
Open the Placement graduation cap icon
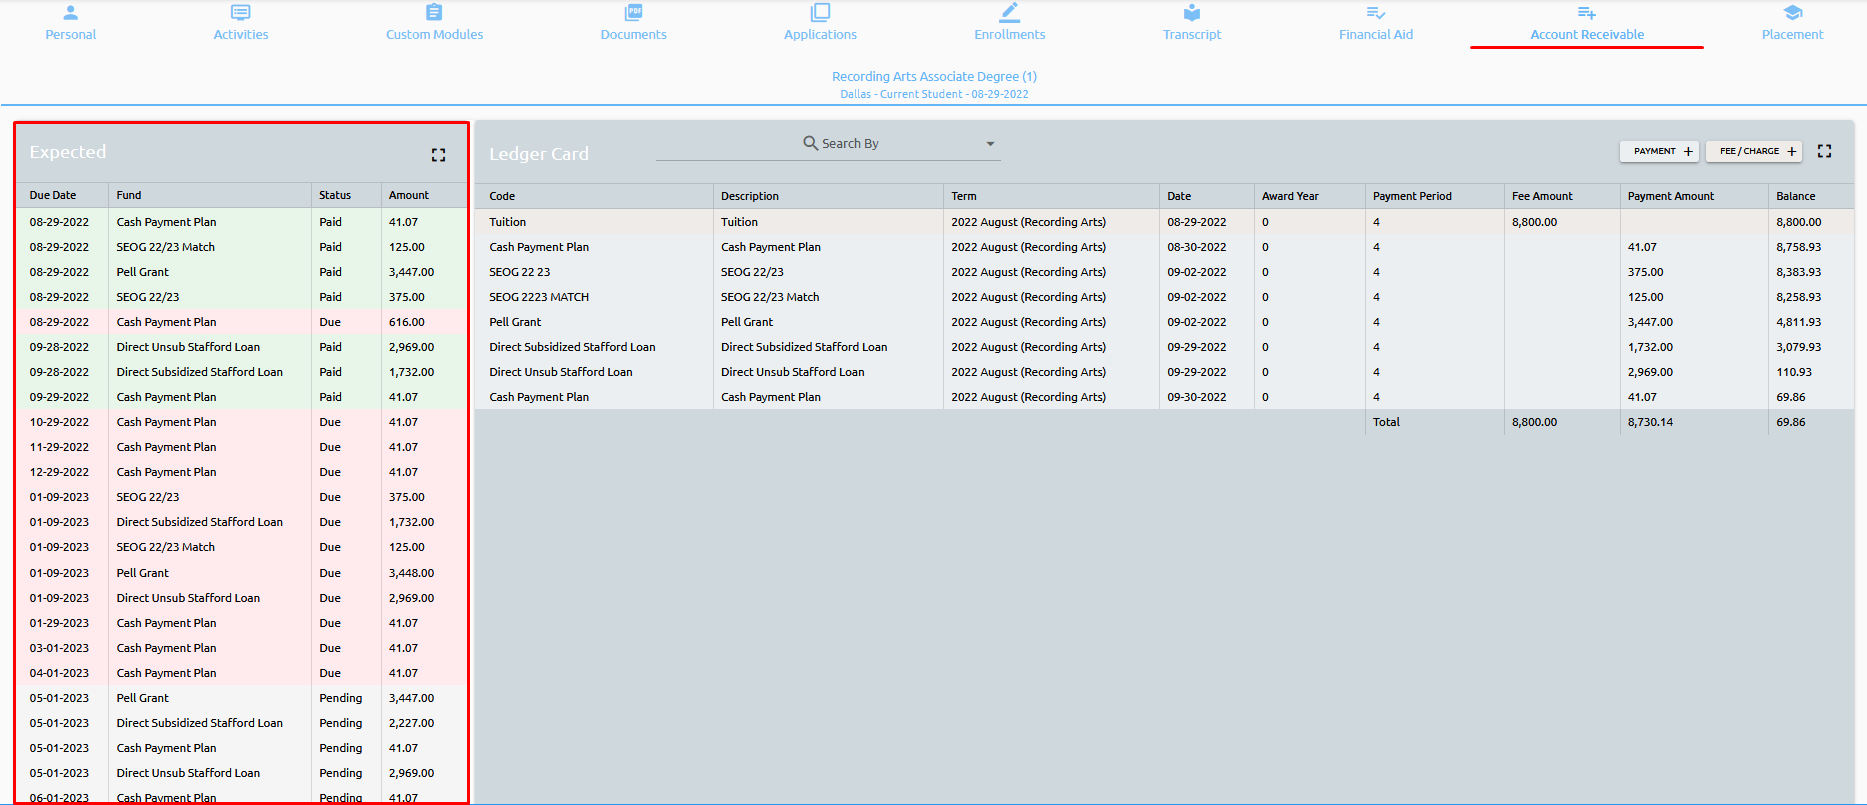[x=1792, y=13]
